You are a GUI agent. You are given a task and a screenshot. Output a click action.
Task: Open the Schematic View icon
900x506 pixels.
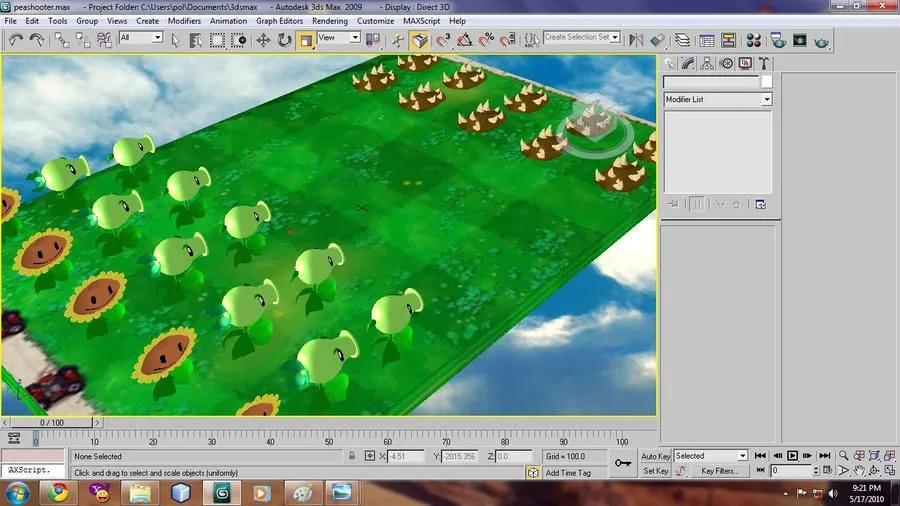point(728,40)
